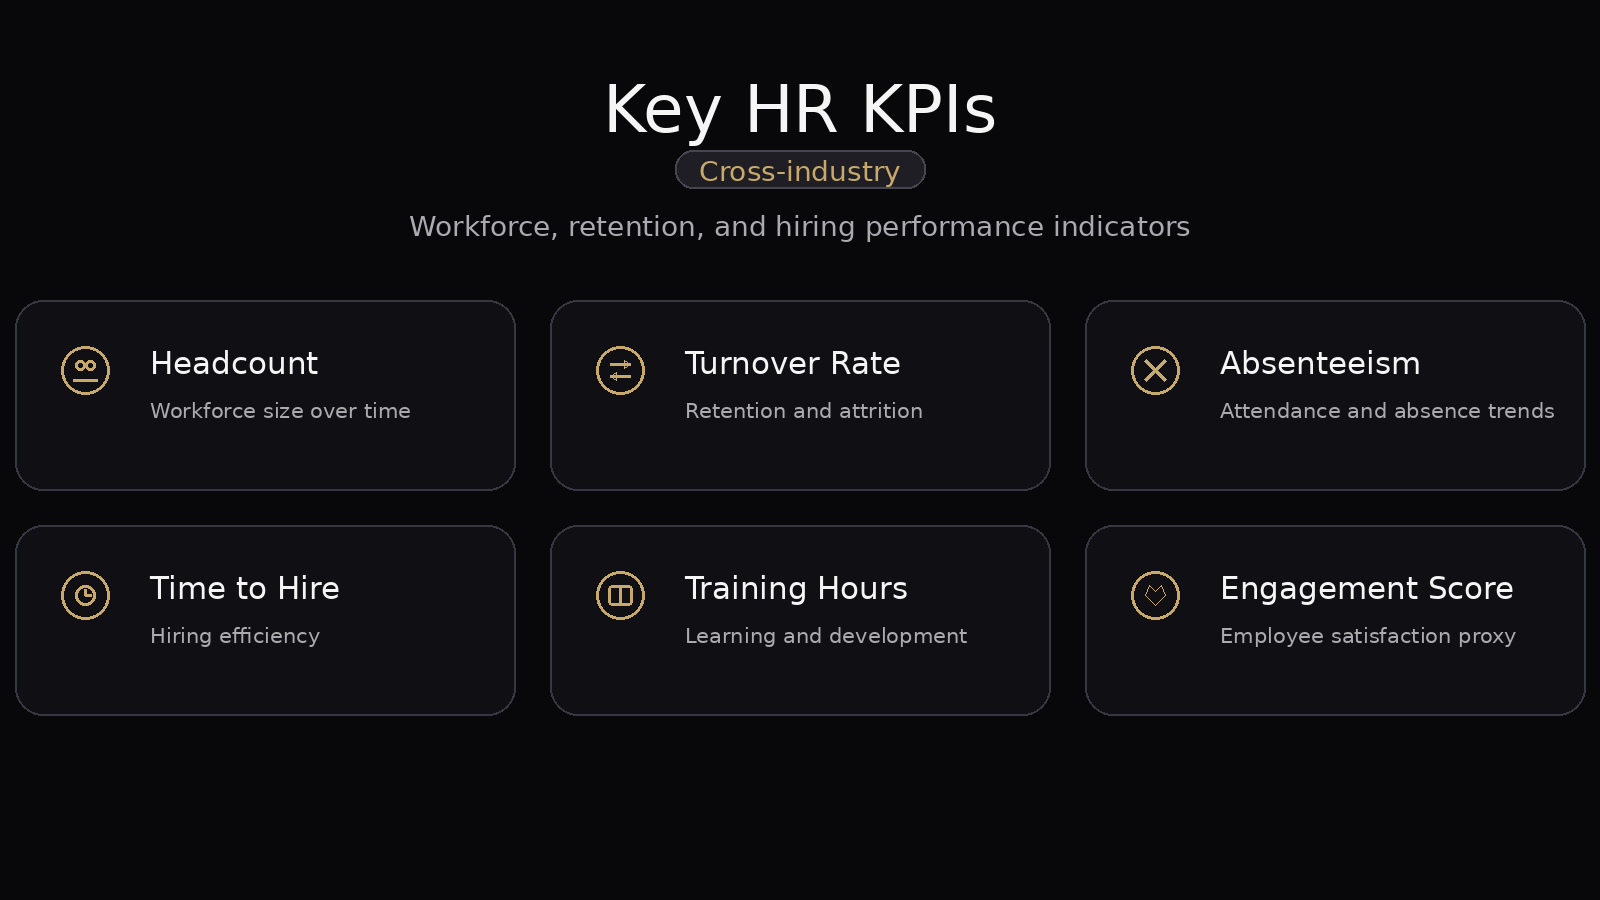This screenshot has height=900, width=1600.
Task: Select the Engagement Score title
Action: coord(1366,588)
